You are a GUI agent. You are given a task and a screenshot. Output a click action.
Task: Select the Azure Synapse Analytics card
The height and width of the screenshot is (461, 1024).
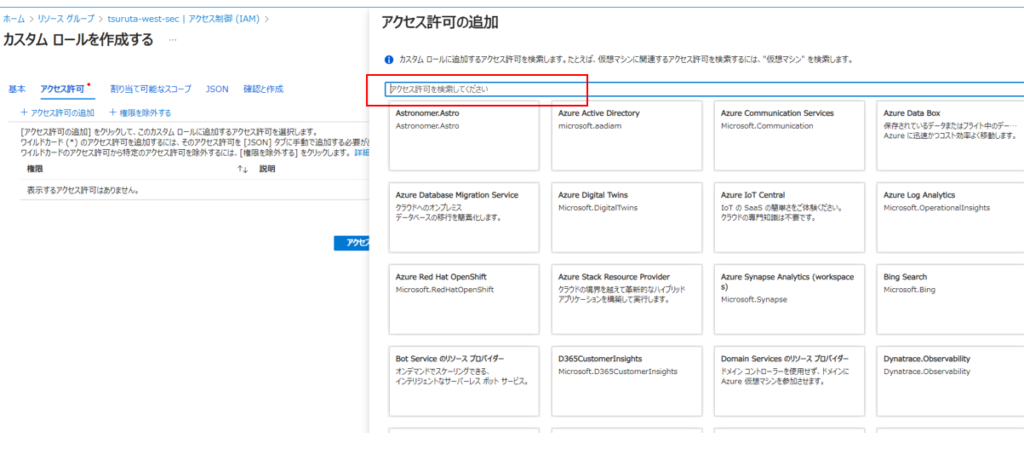pyautogui.click(x=789, y=299)
